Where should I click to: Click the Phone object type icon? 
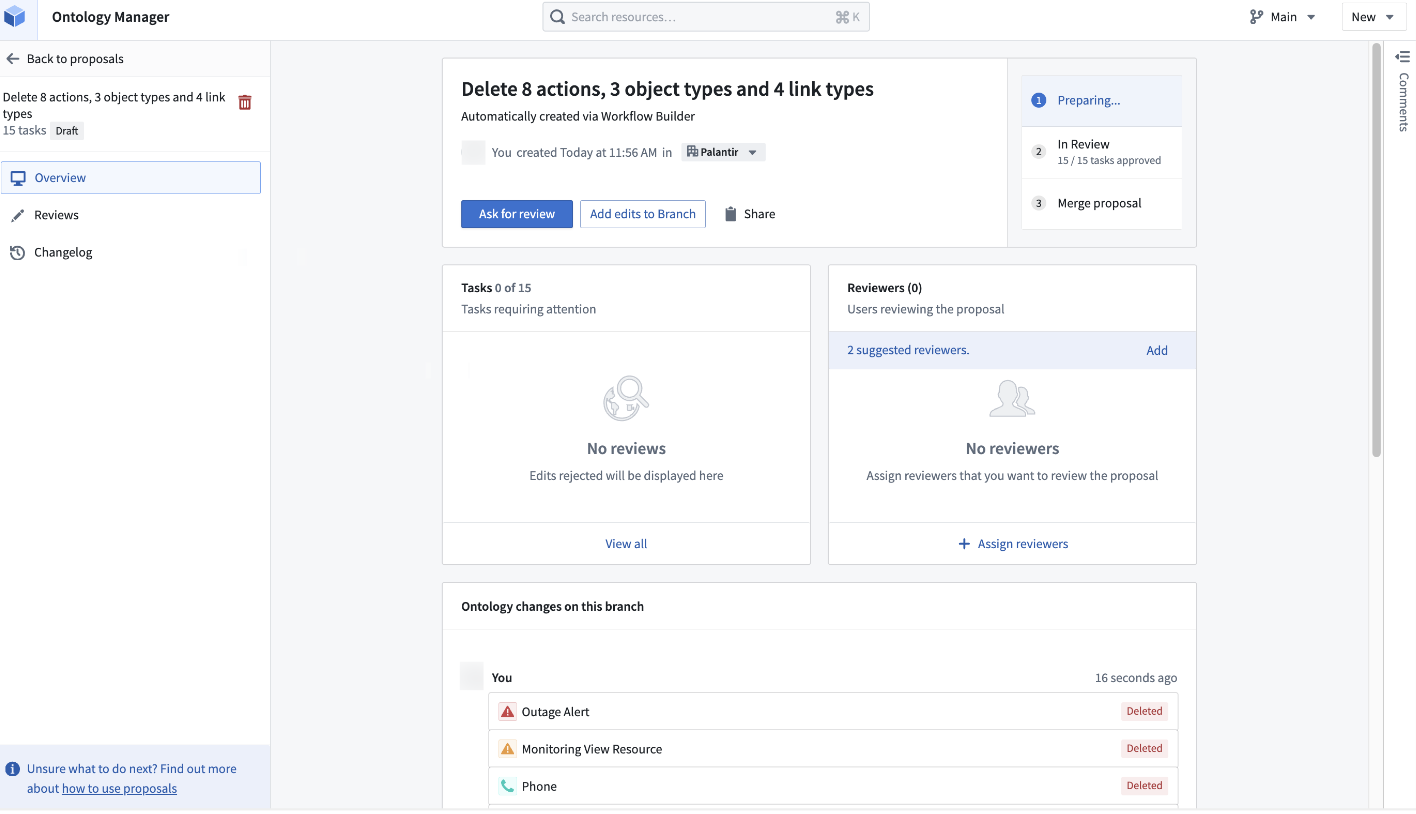pos(507,786)
